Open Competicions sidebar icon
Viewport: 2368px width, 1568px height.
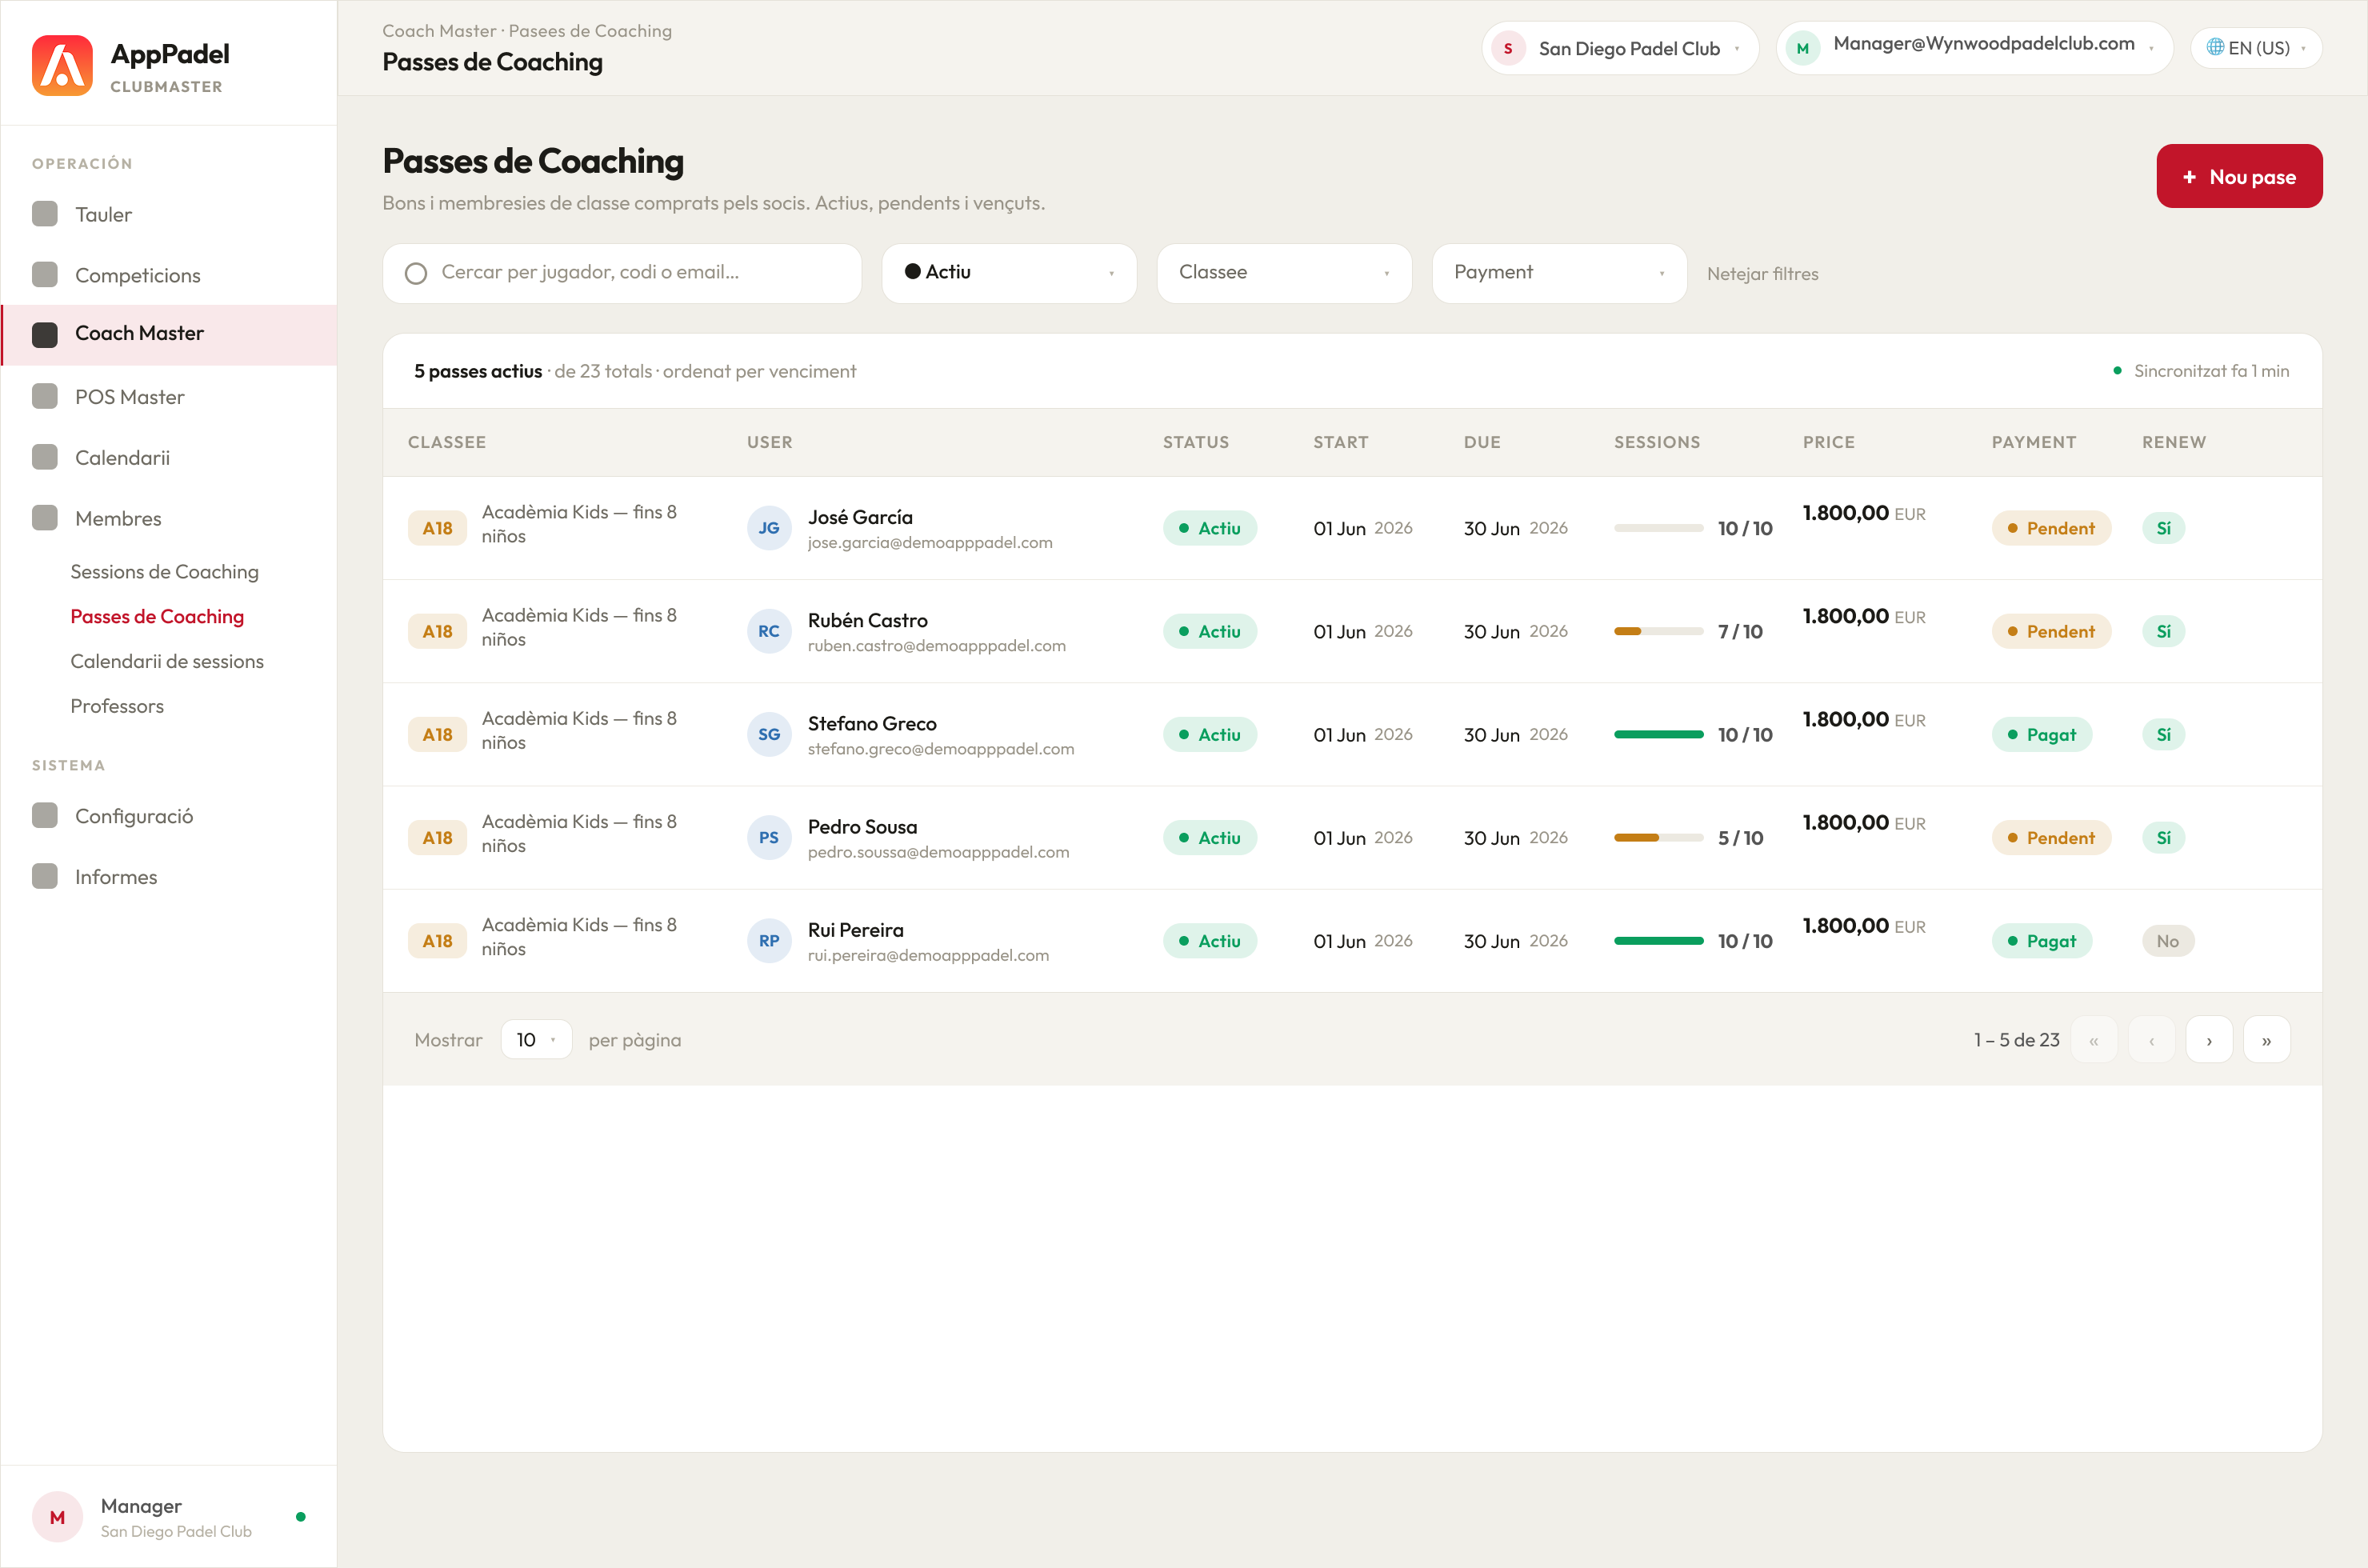pyautogui.click(x=44, y=275)
